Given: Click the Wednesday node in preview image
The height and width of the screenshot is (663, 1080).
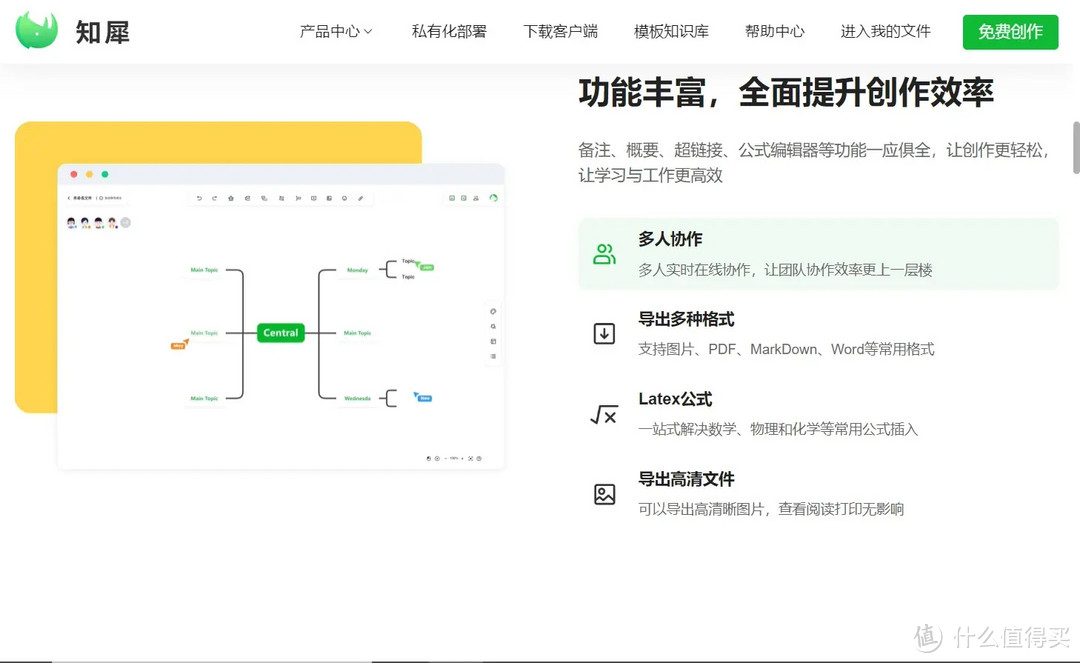Looking at the screenshot, I should coord(357,398).
